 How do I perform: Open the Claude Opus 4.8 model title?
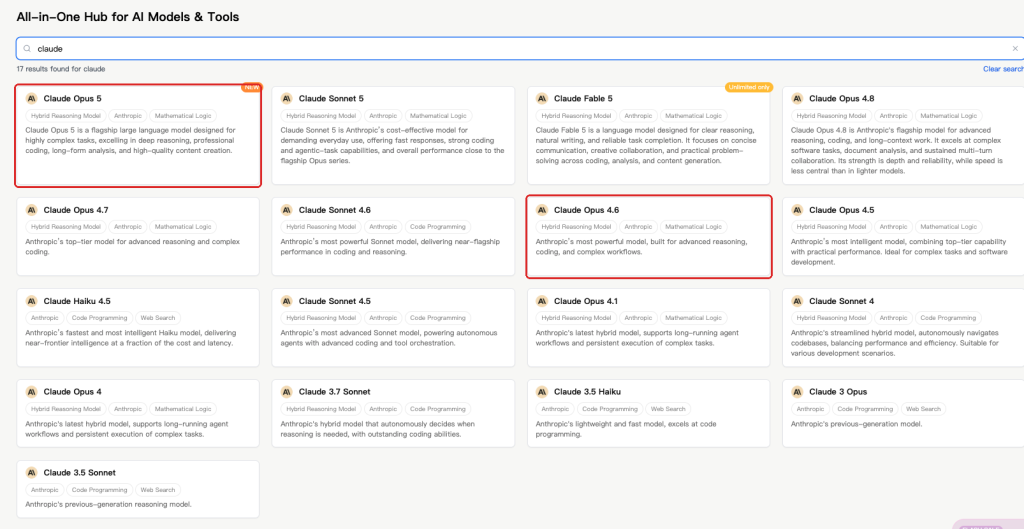[842, 99]
